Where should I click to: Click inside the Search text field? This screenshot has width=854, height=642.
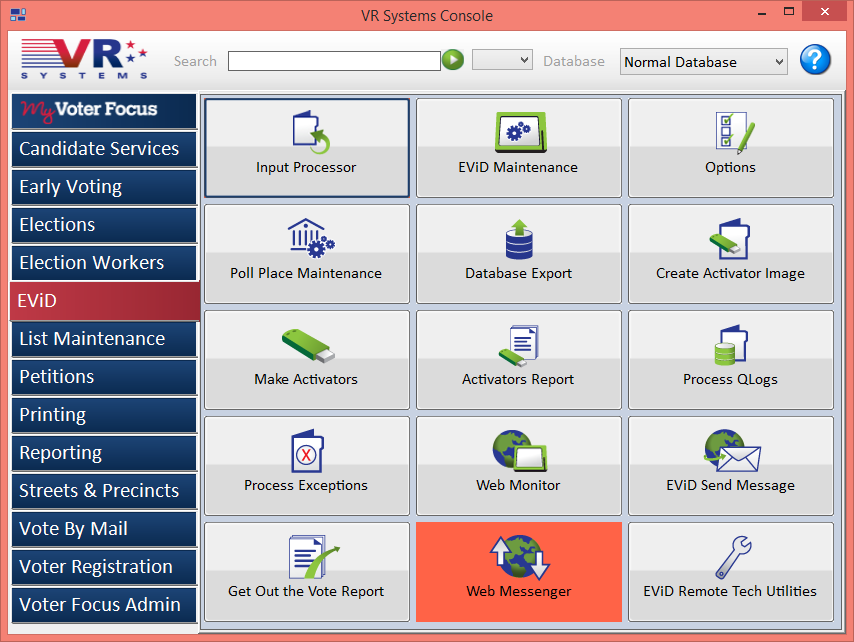click(x=334, y=61)
